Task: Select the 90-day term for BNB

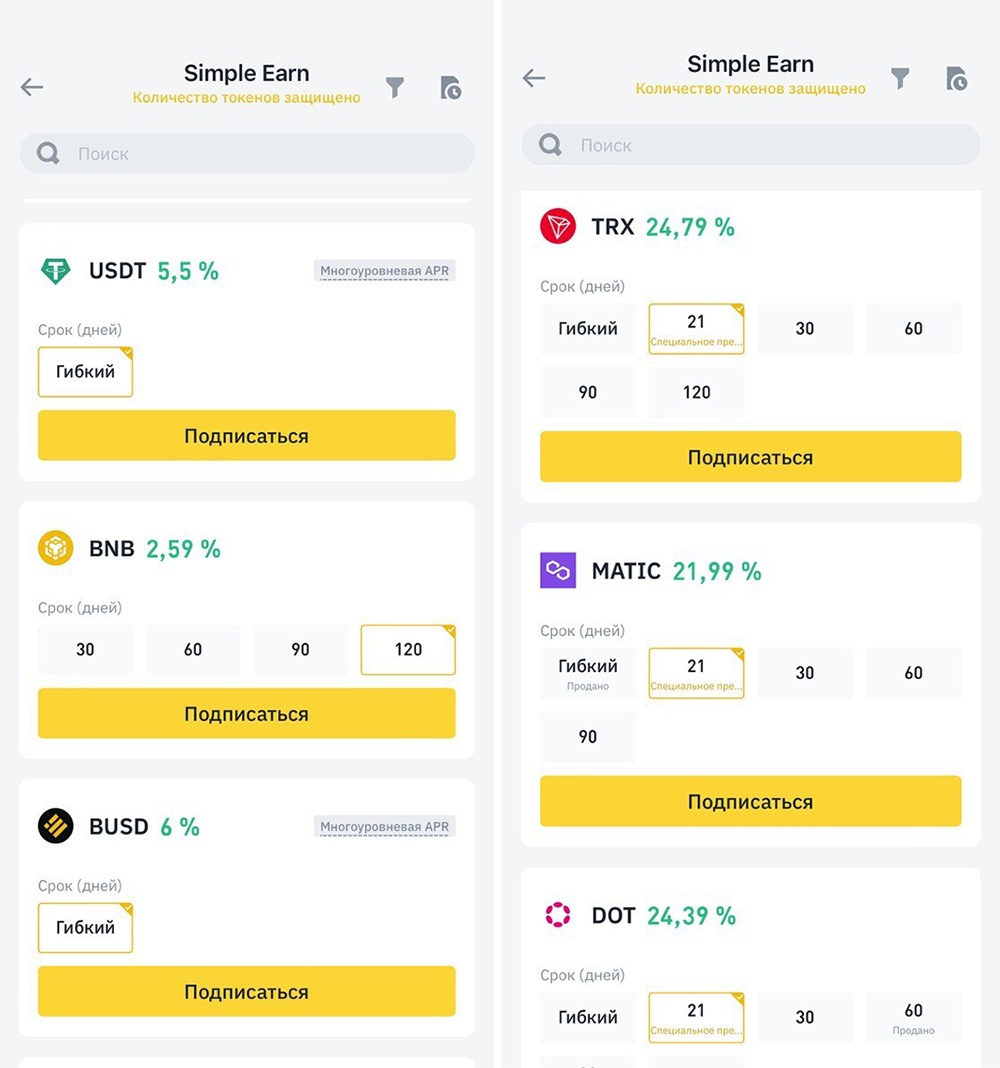Action: (300, 650)
